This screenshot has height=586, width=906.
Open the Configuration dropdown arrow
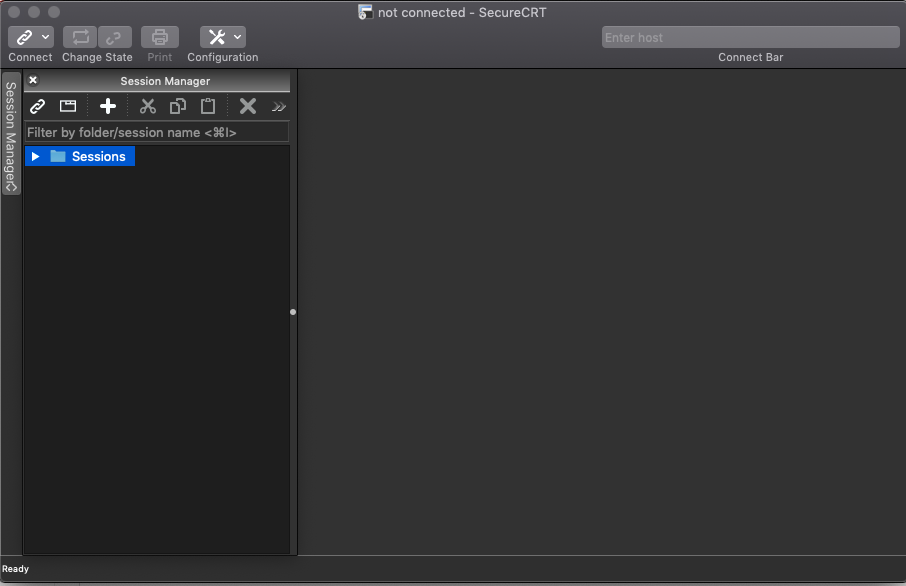(237, 36)
